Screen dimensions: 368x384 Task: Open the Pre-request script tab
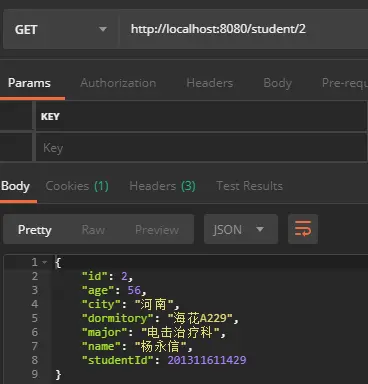345,83
